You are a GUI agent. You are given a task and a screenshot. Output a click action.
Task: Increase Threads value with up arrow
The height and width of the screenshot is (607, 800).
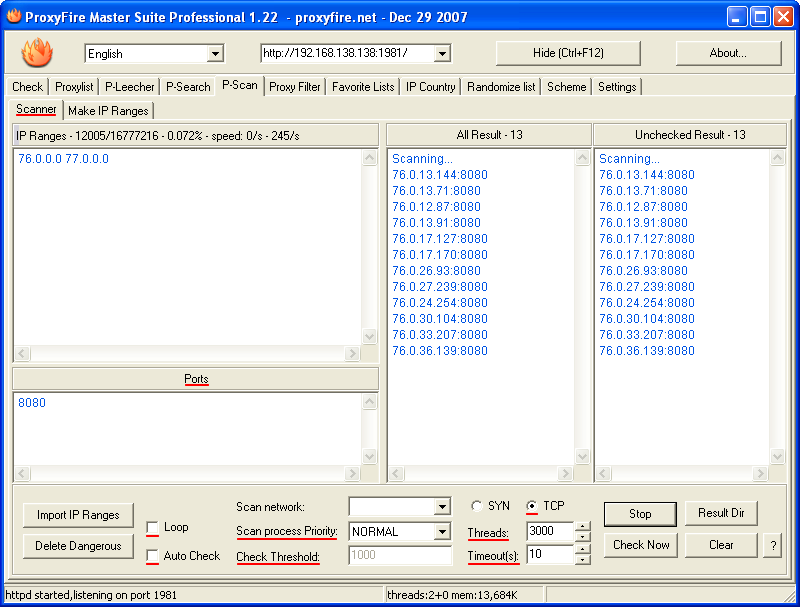(x=584, y=527)
